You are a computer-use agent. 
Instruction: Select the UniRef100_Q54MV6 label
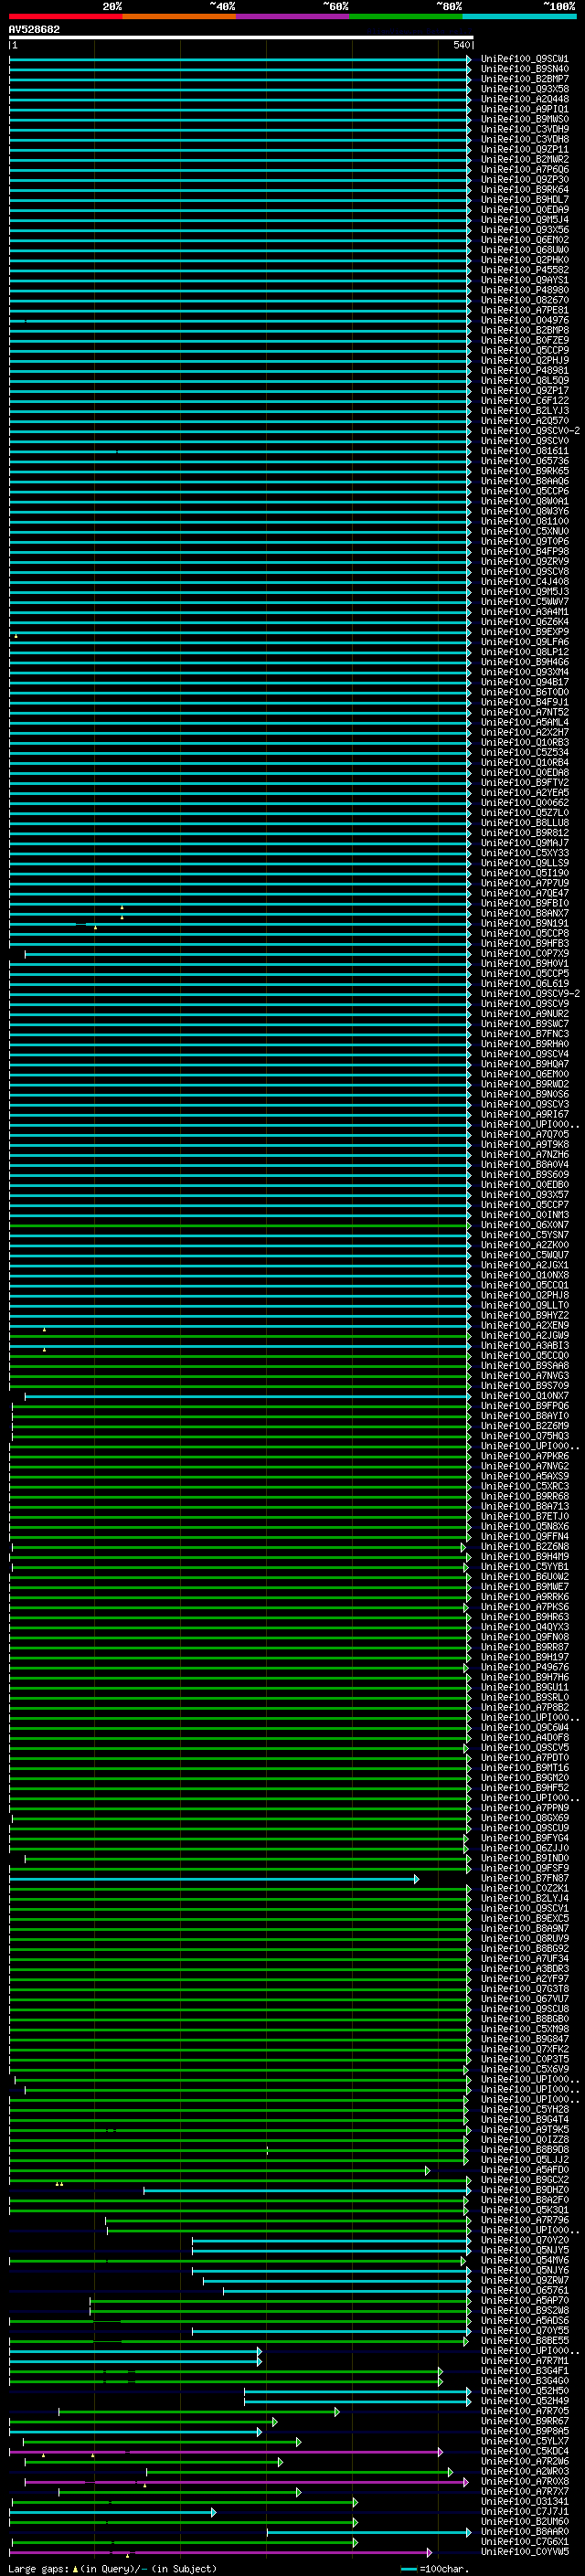point(525,2260)
